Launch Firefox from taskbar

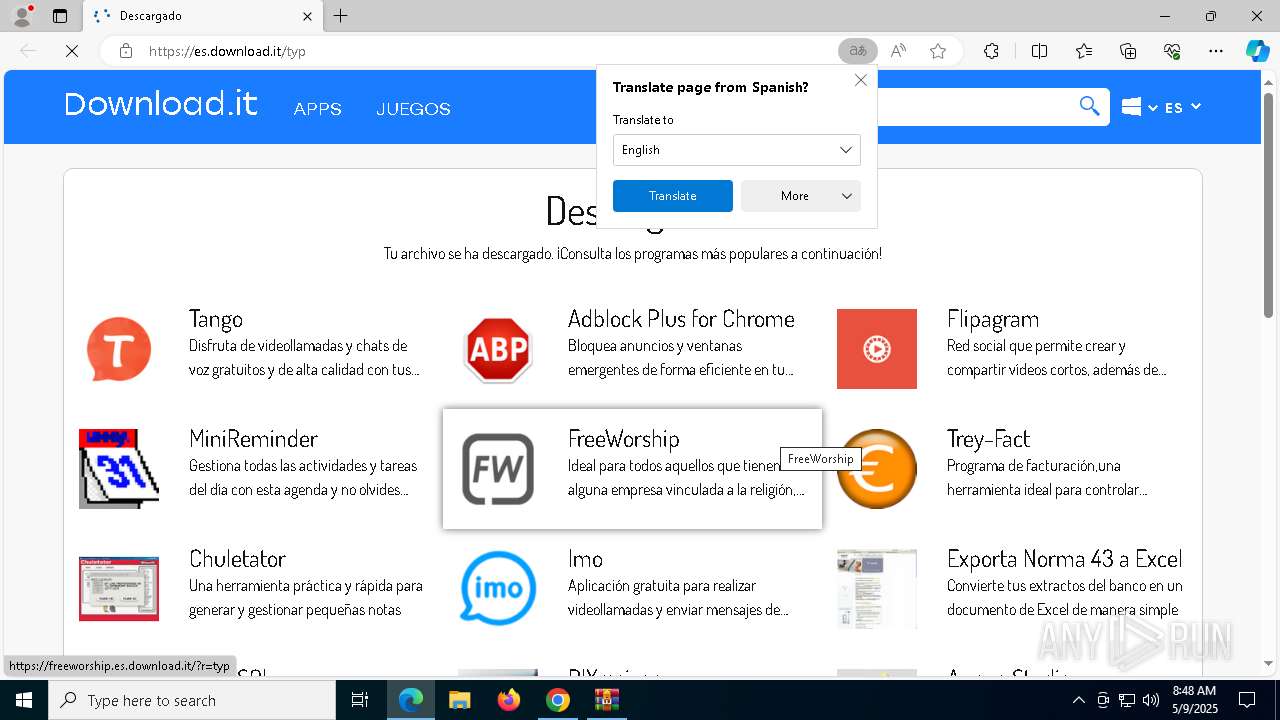[x=509, y=700]
